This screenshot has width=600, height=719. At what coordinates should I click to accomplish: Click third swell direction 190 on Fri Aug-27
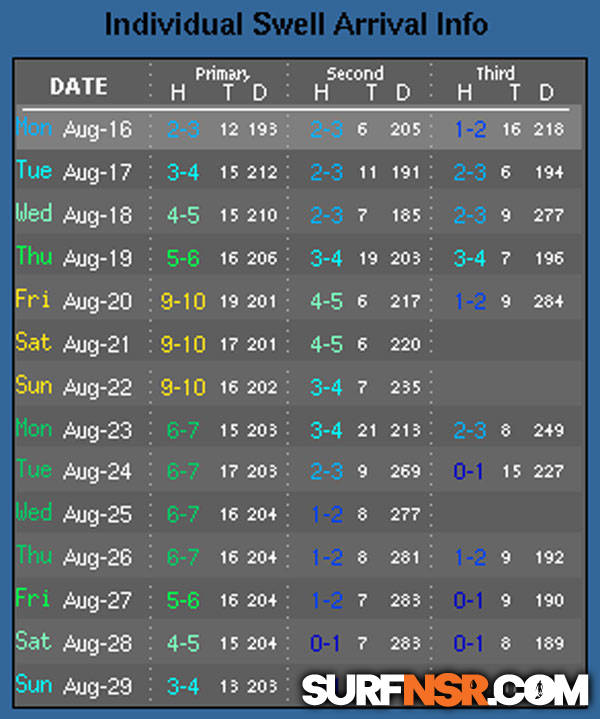click(x=550, y=600)
